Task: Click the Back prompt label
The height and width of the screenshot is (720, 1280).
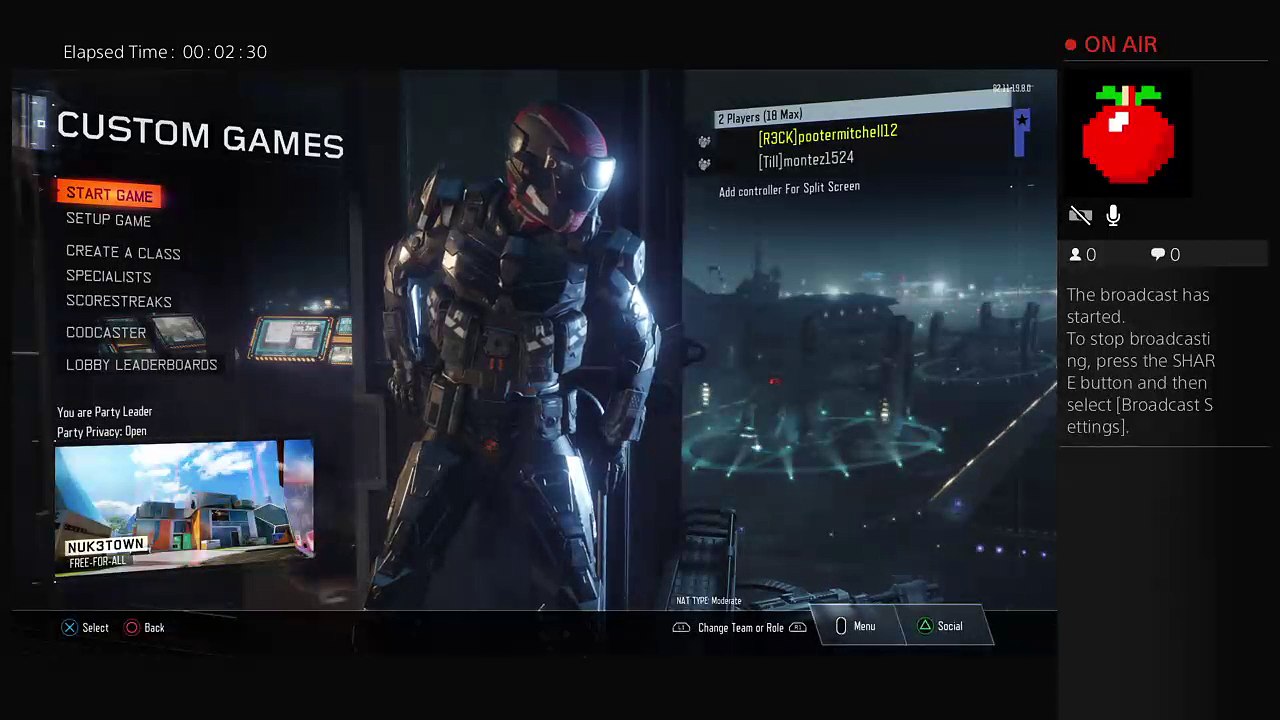Action: [x=154, y=628]
